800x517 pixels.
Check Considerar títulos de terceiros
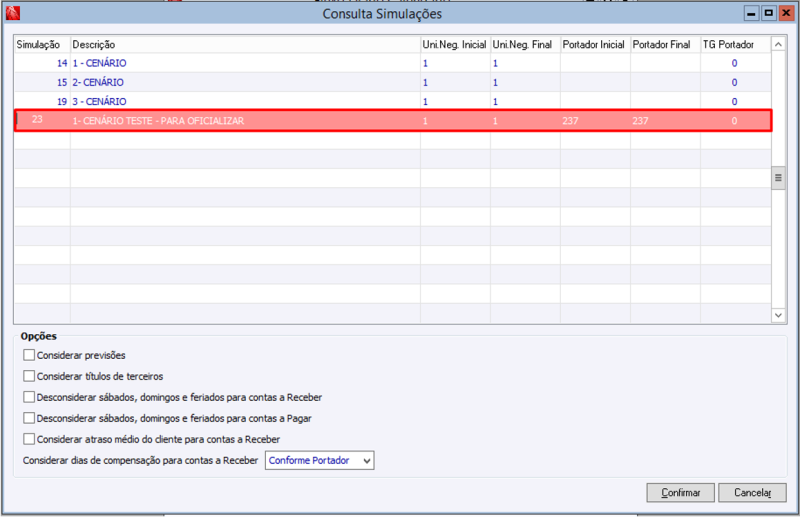point(29,376)
